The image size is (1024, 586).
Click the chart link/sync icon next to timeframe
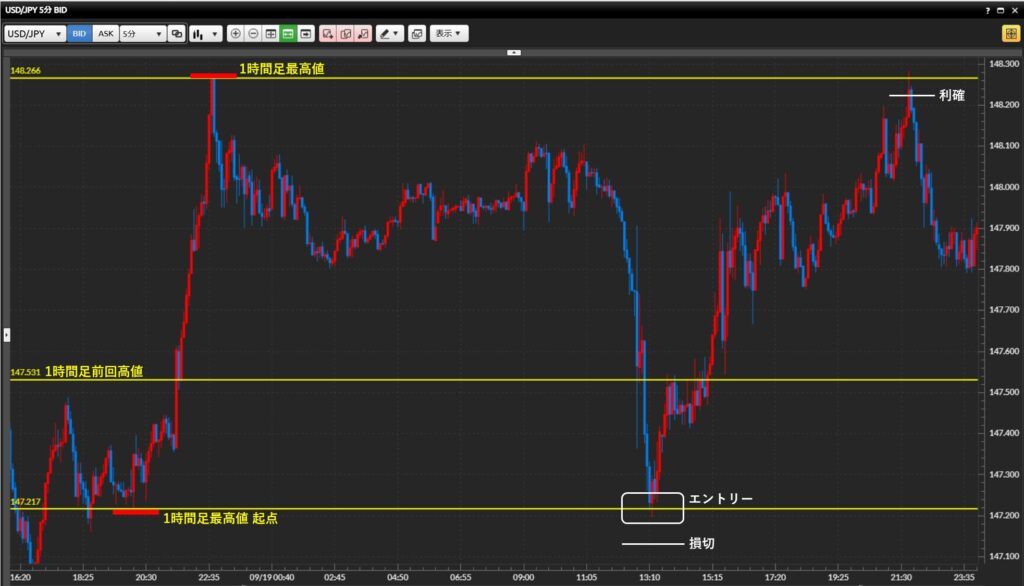[177, 33]
